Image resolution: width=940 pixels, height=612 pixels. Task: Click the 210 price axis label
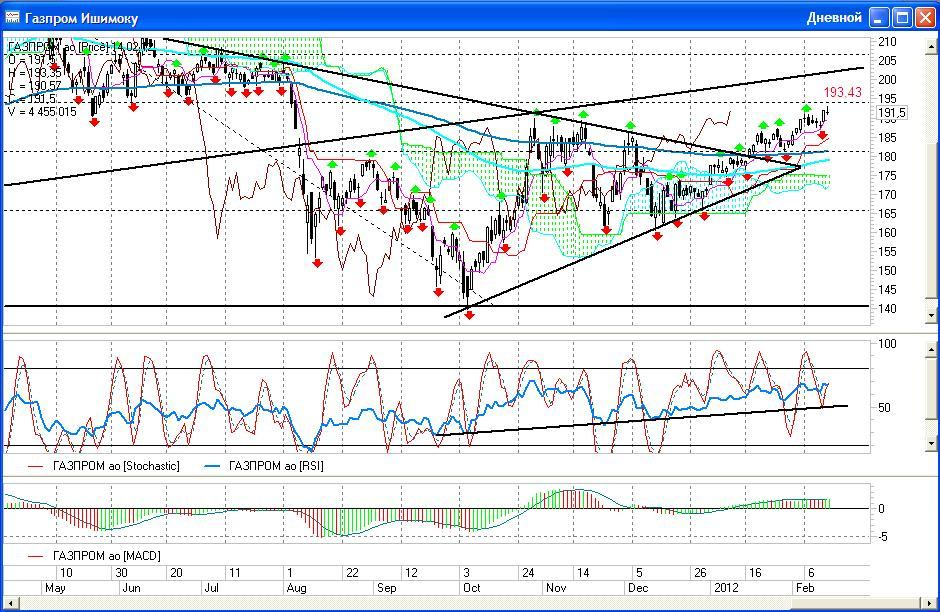point(887,42)
